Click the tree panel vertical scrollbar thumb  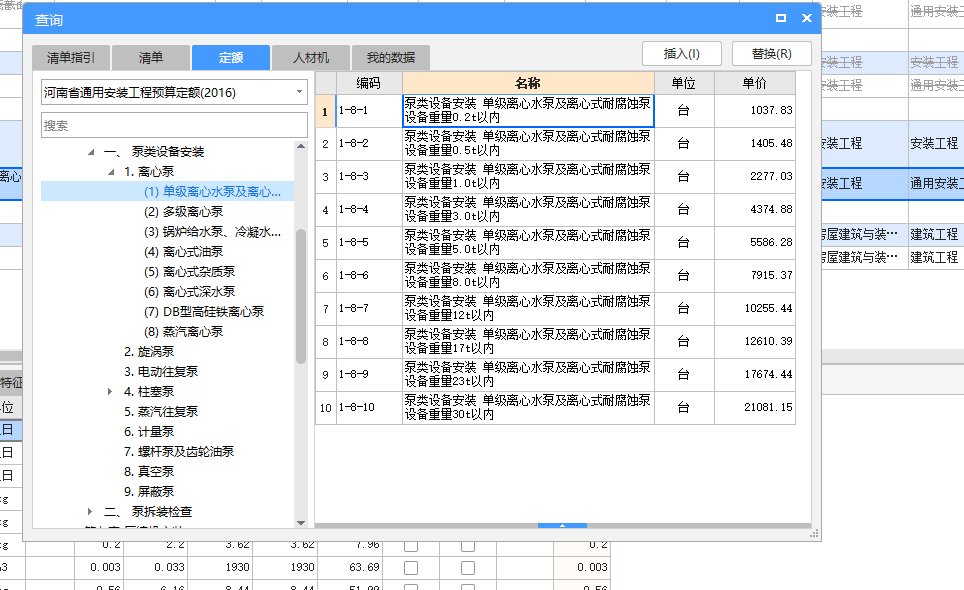(301, 296)
